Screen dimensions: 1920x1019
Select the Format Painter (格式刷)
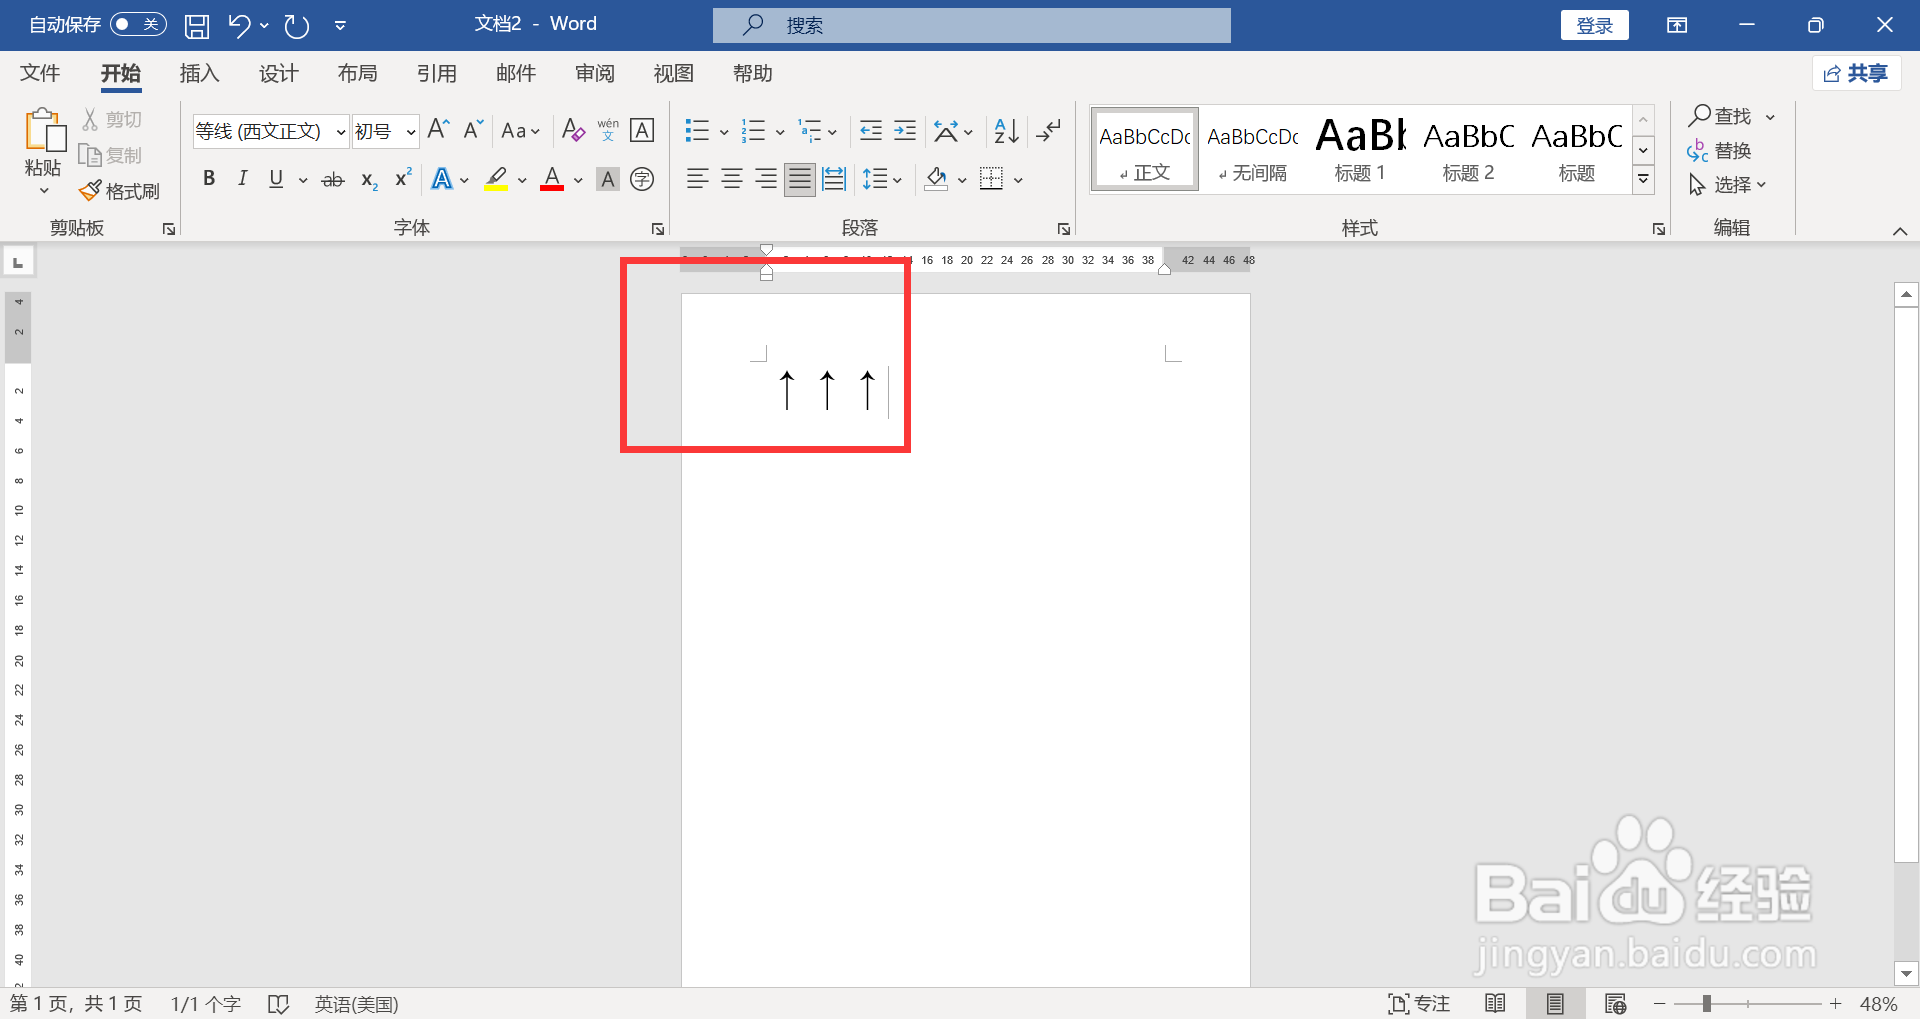coord(120,190)
